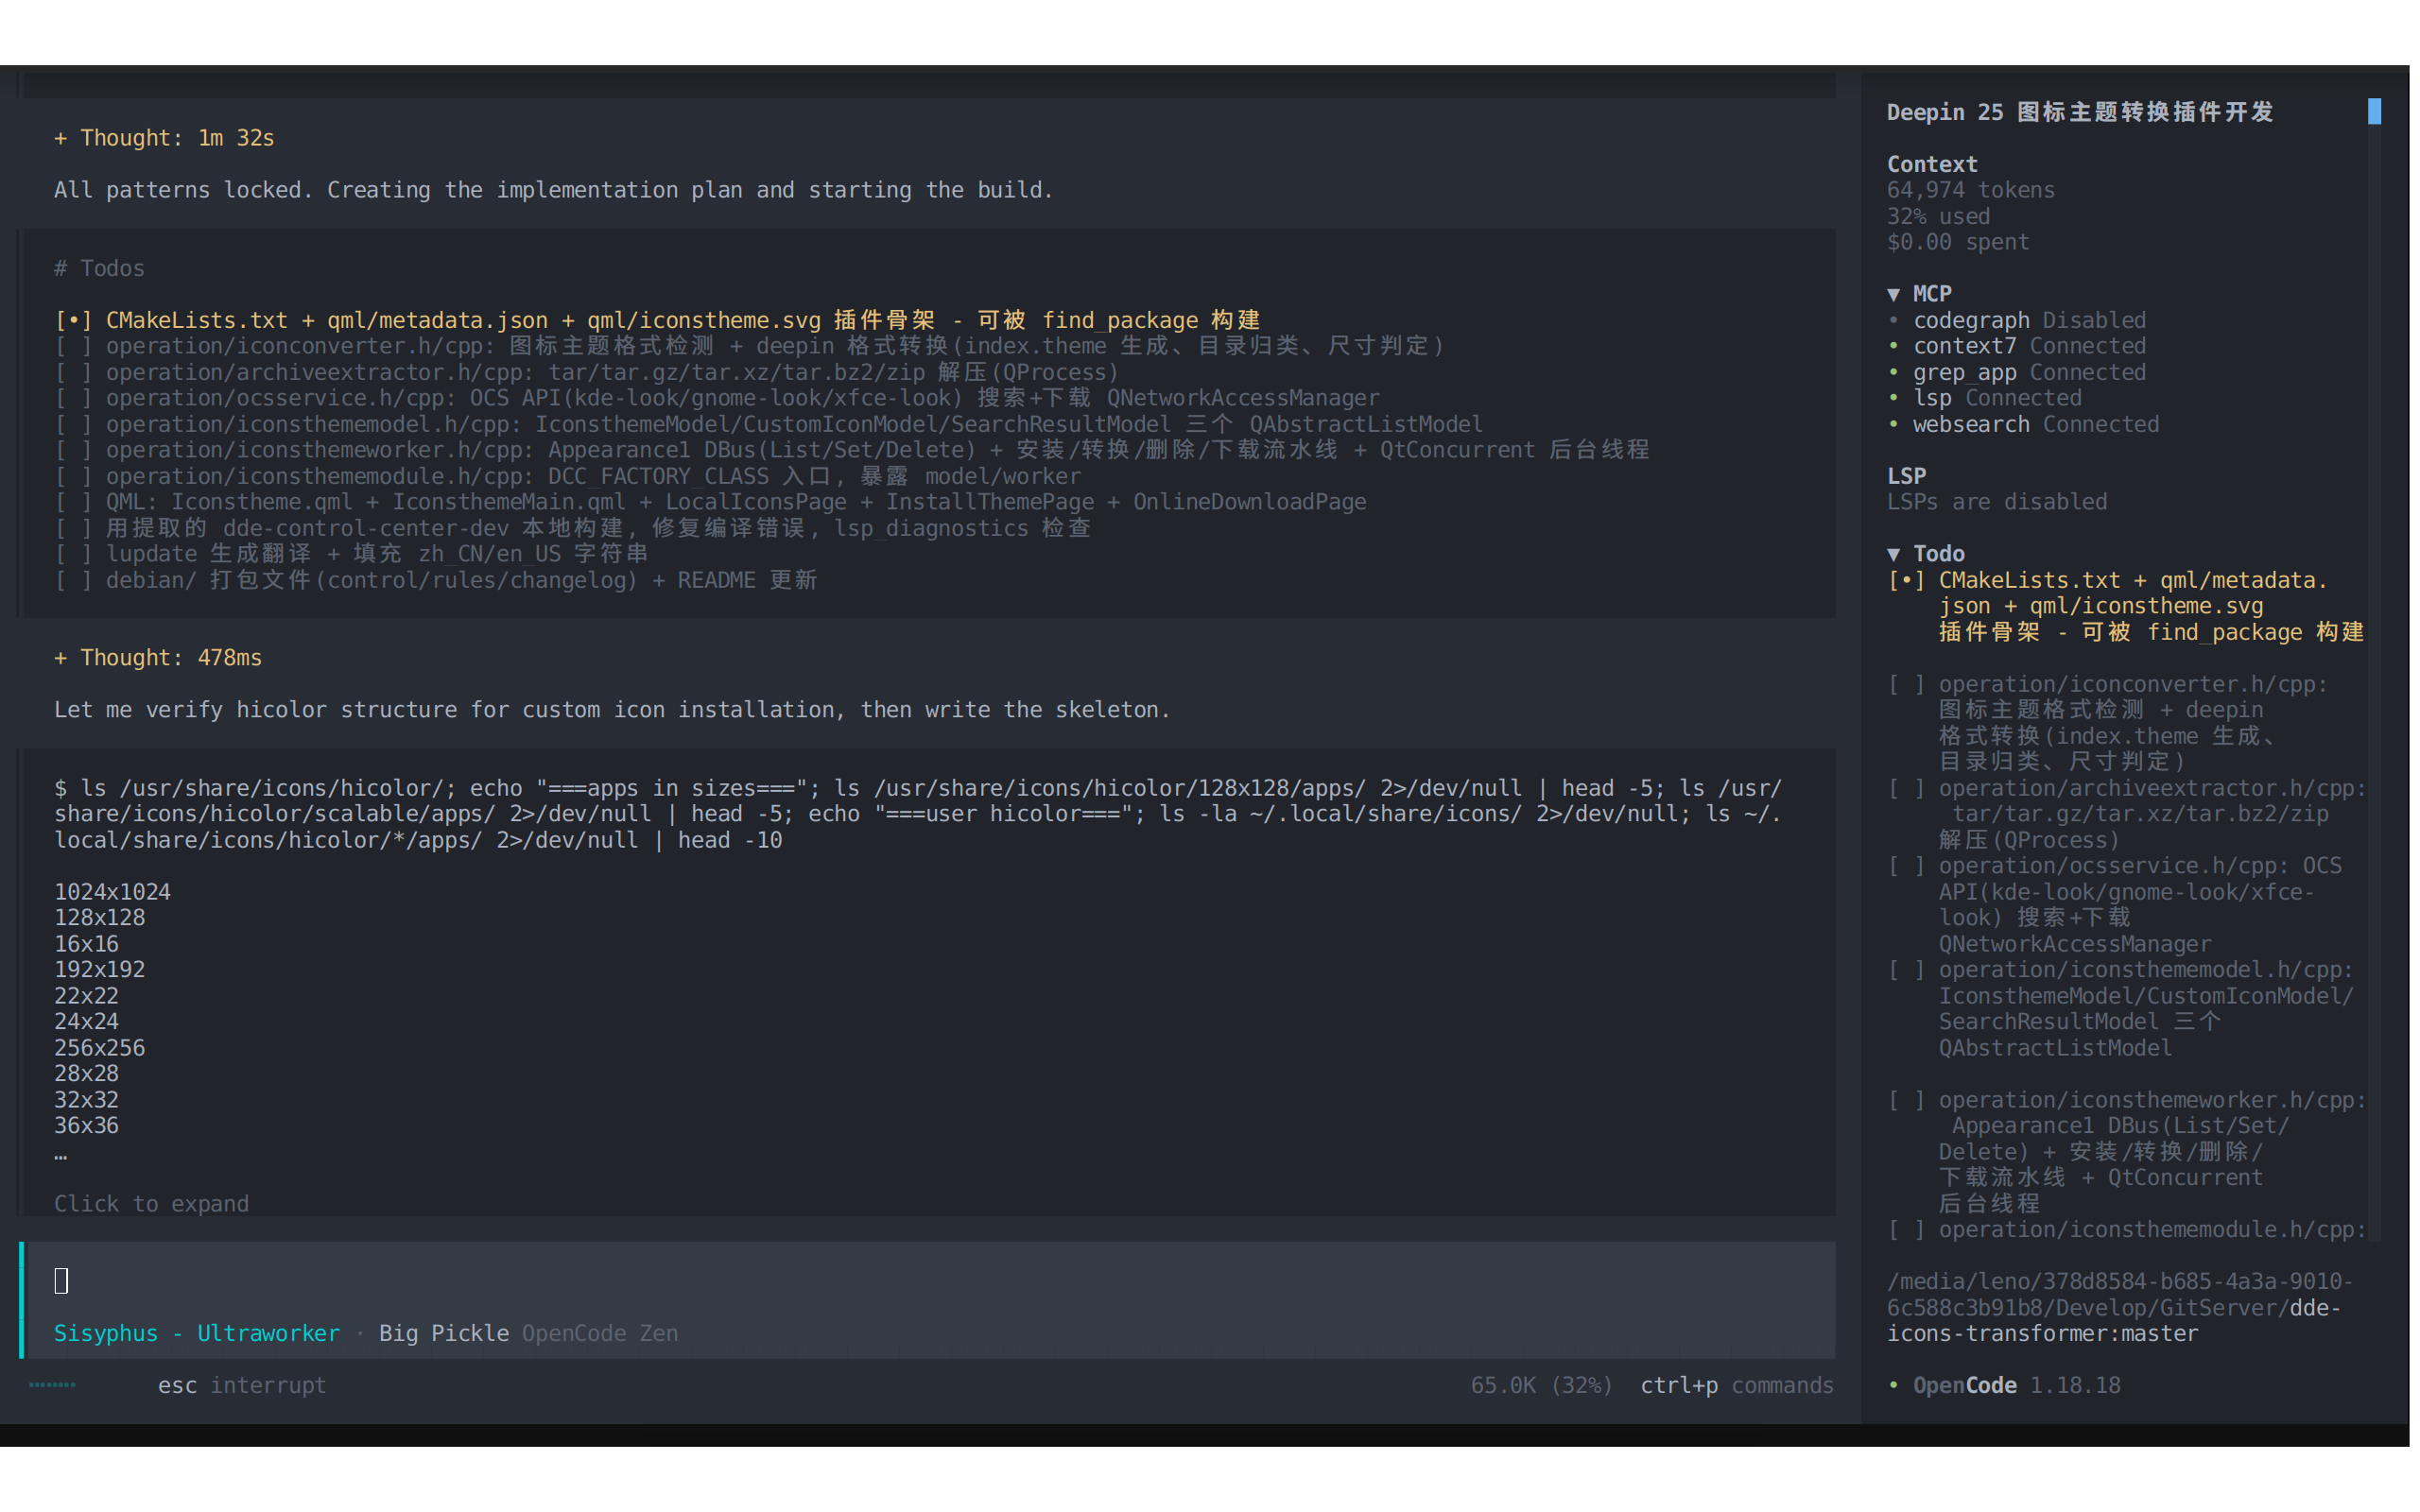Click 'LSPs are disabled' text
This screenshot has height=1512, width=2420.
(1997, 502)
